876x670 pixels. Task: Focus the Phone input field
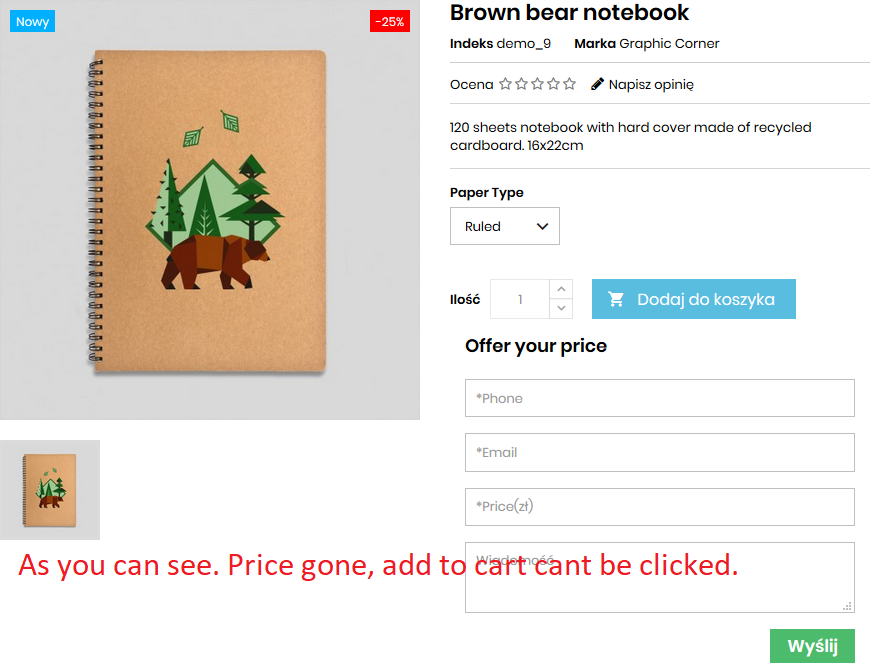660,398
